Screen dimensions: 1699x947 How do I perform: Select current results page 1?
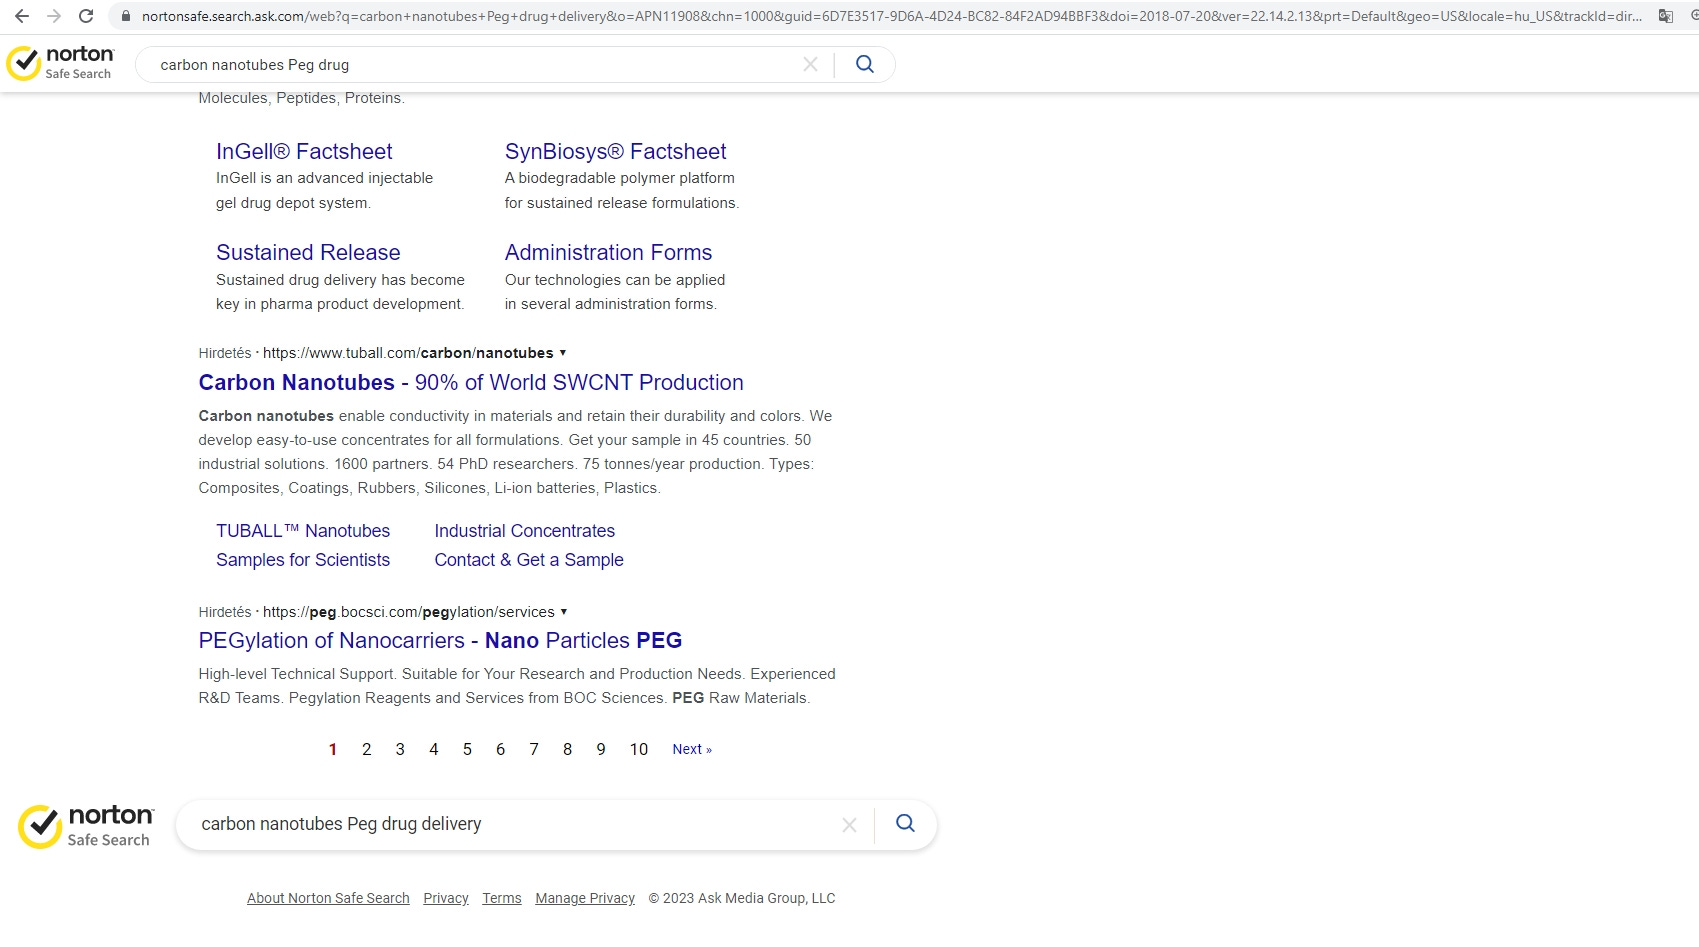333,749
